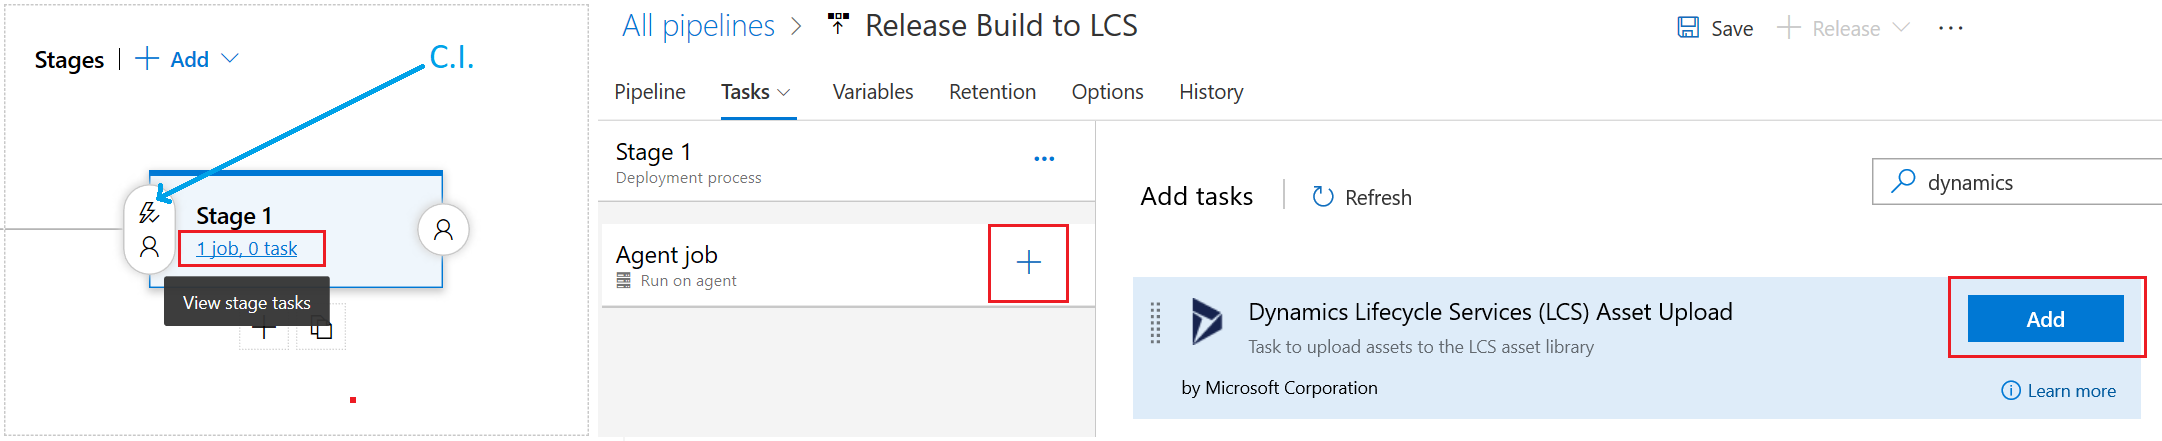Select the Agent job row

pos(846,265)
